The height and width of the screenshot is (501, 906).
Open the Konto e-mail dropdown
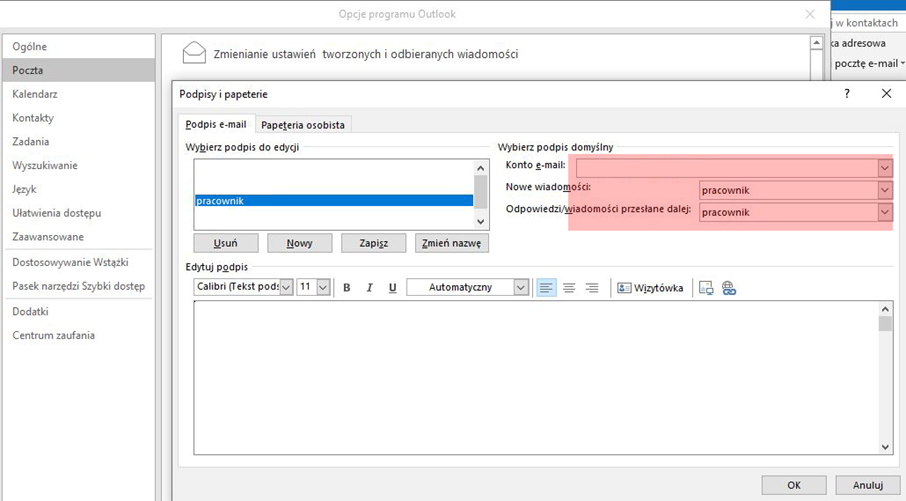click(884, 169)
